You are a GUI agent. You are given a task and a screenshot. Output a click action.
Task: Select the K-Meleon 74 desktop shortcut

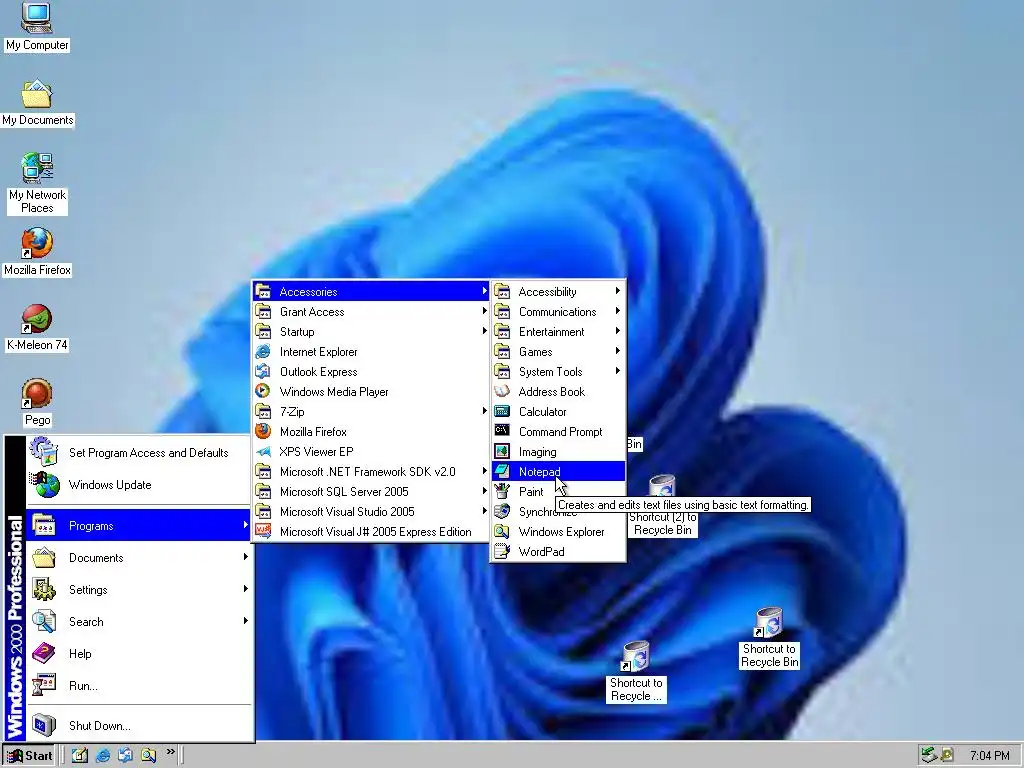click(37, 327)
